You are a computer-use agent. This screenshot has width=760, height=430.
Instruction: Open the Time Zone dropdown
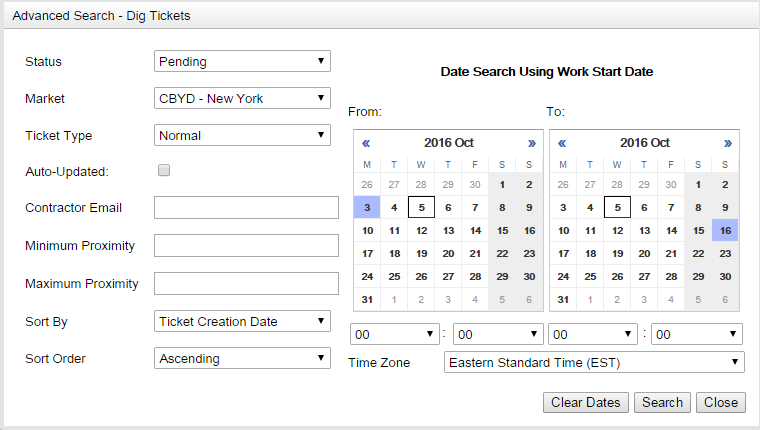pos(594,362)
